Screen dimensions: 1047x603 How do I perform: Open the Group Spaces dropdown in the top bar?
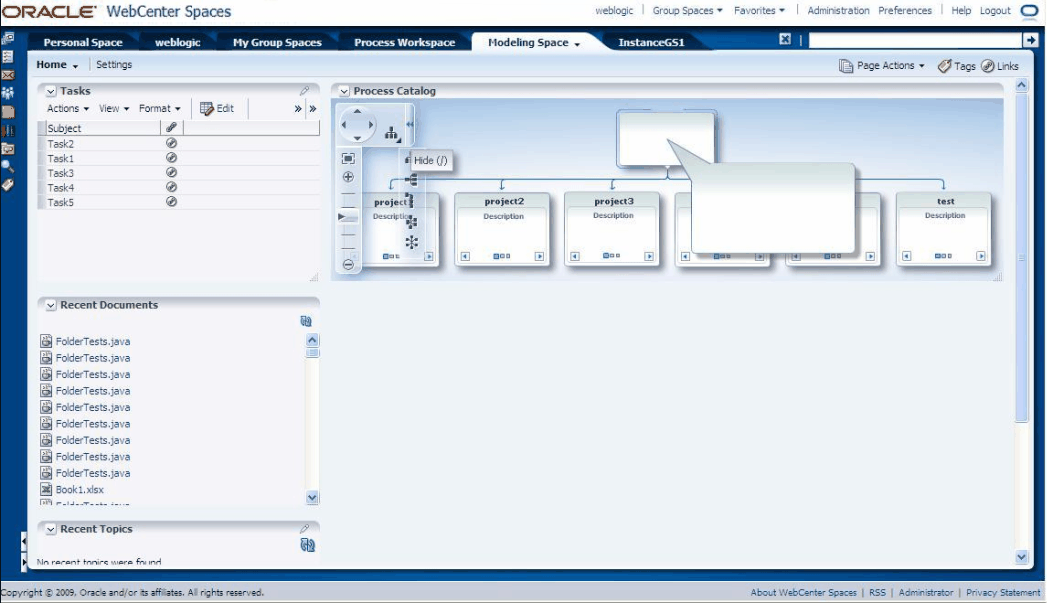pos(687,11)
